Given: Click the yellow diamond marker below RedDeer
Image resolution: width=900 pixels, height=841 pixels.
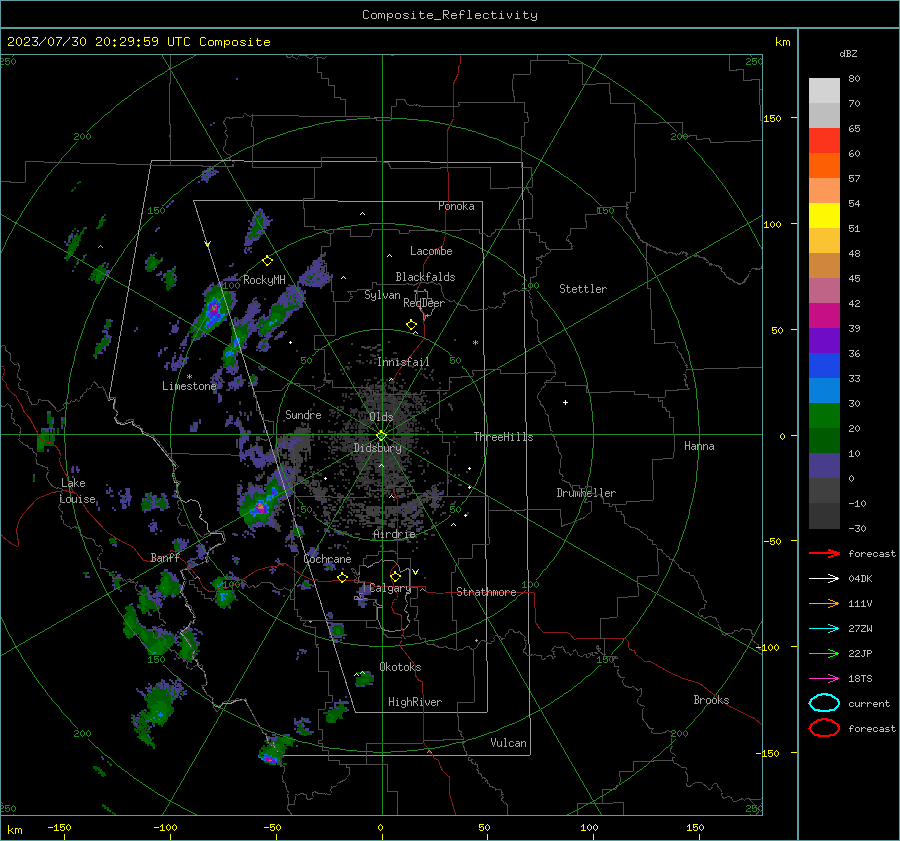Looking at the screenshot, I should [x=411, y=325].
